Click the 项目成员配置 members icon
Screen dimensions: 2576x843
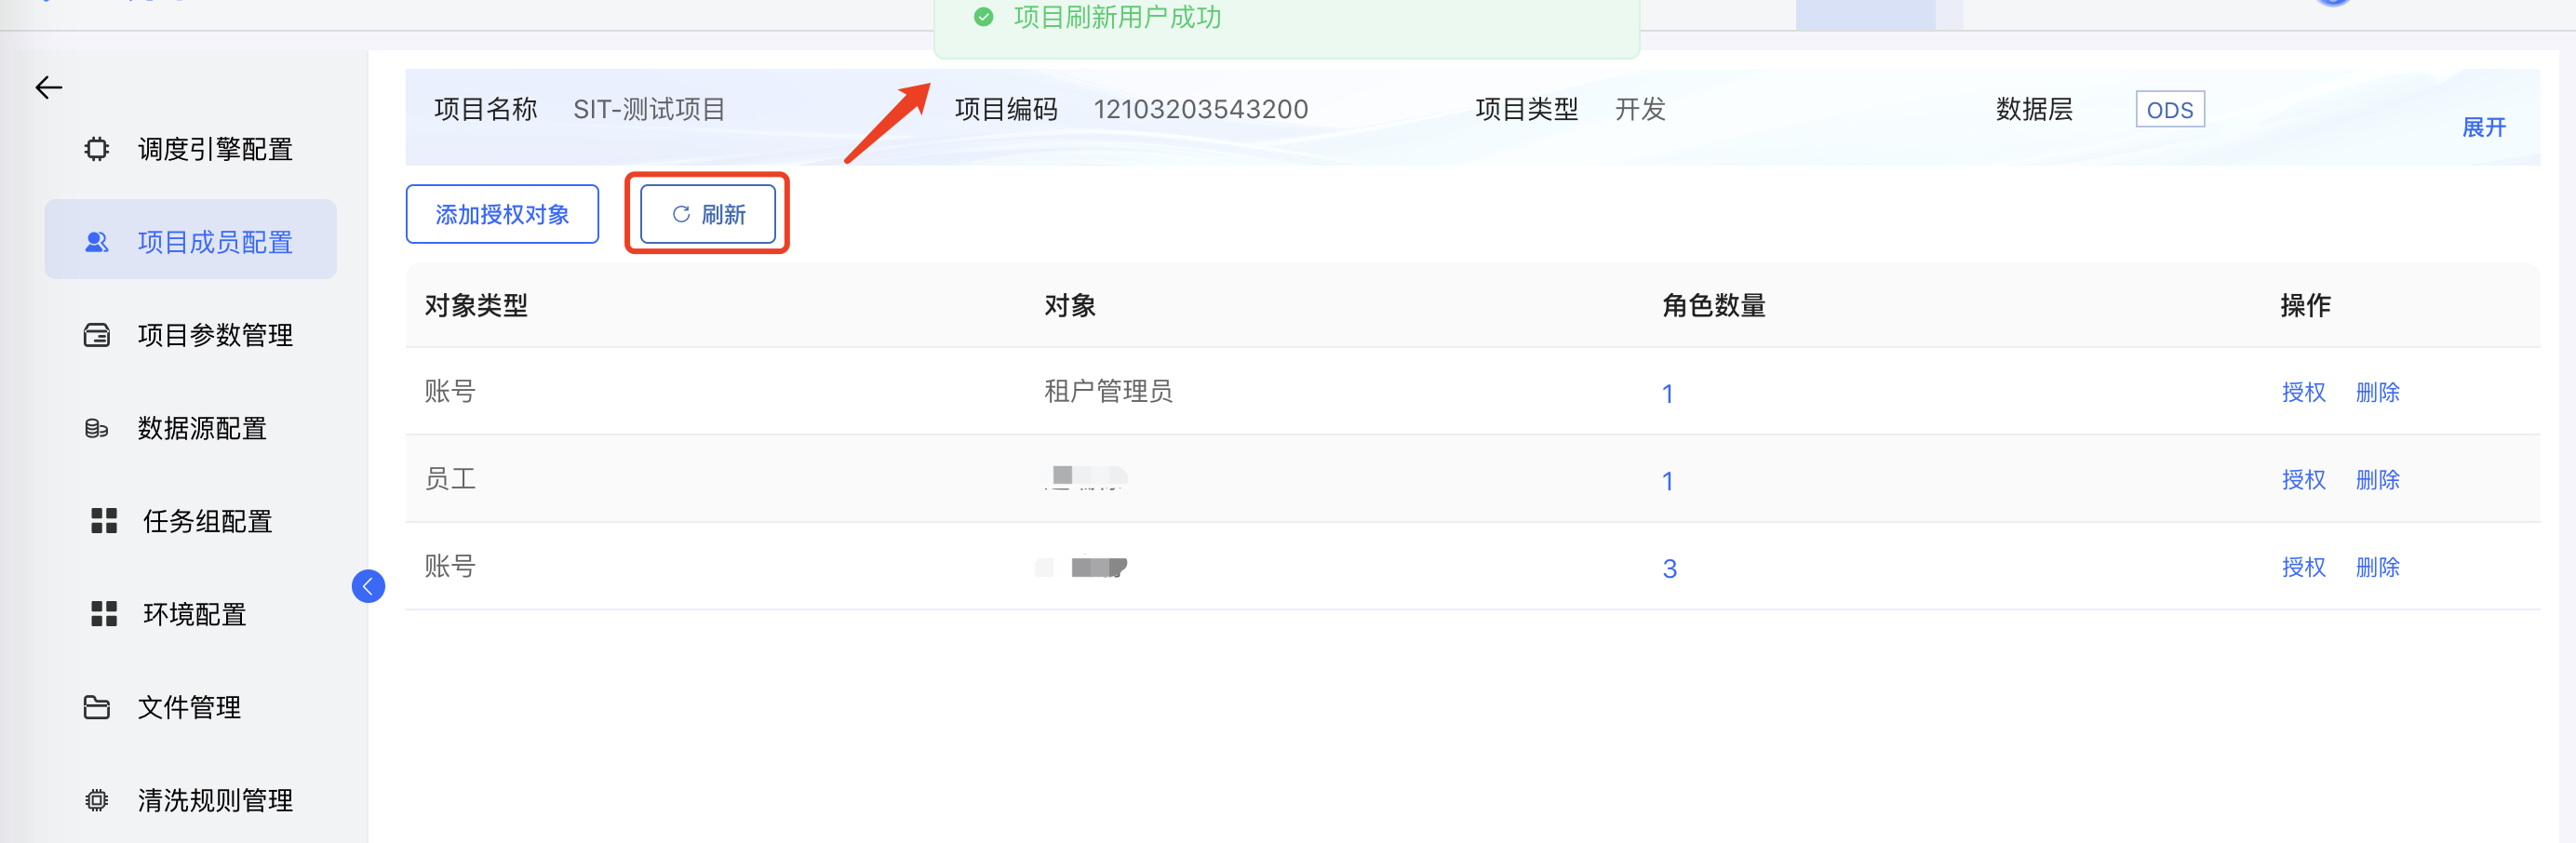click(96, 240)
